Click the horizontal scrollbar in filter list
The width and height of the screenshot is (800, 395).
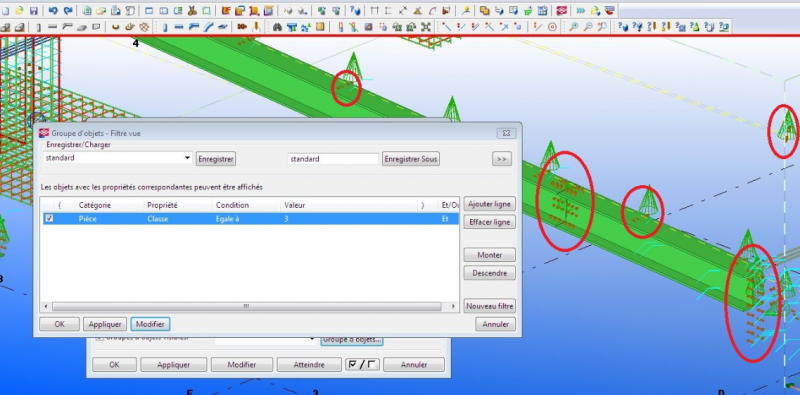tap(246, 306)
